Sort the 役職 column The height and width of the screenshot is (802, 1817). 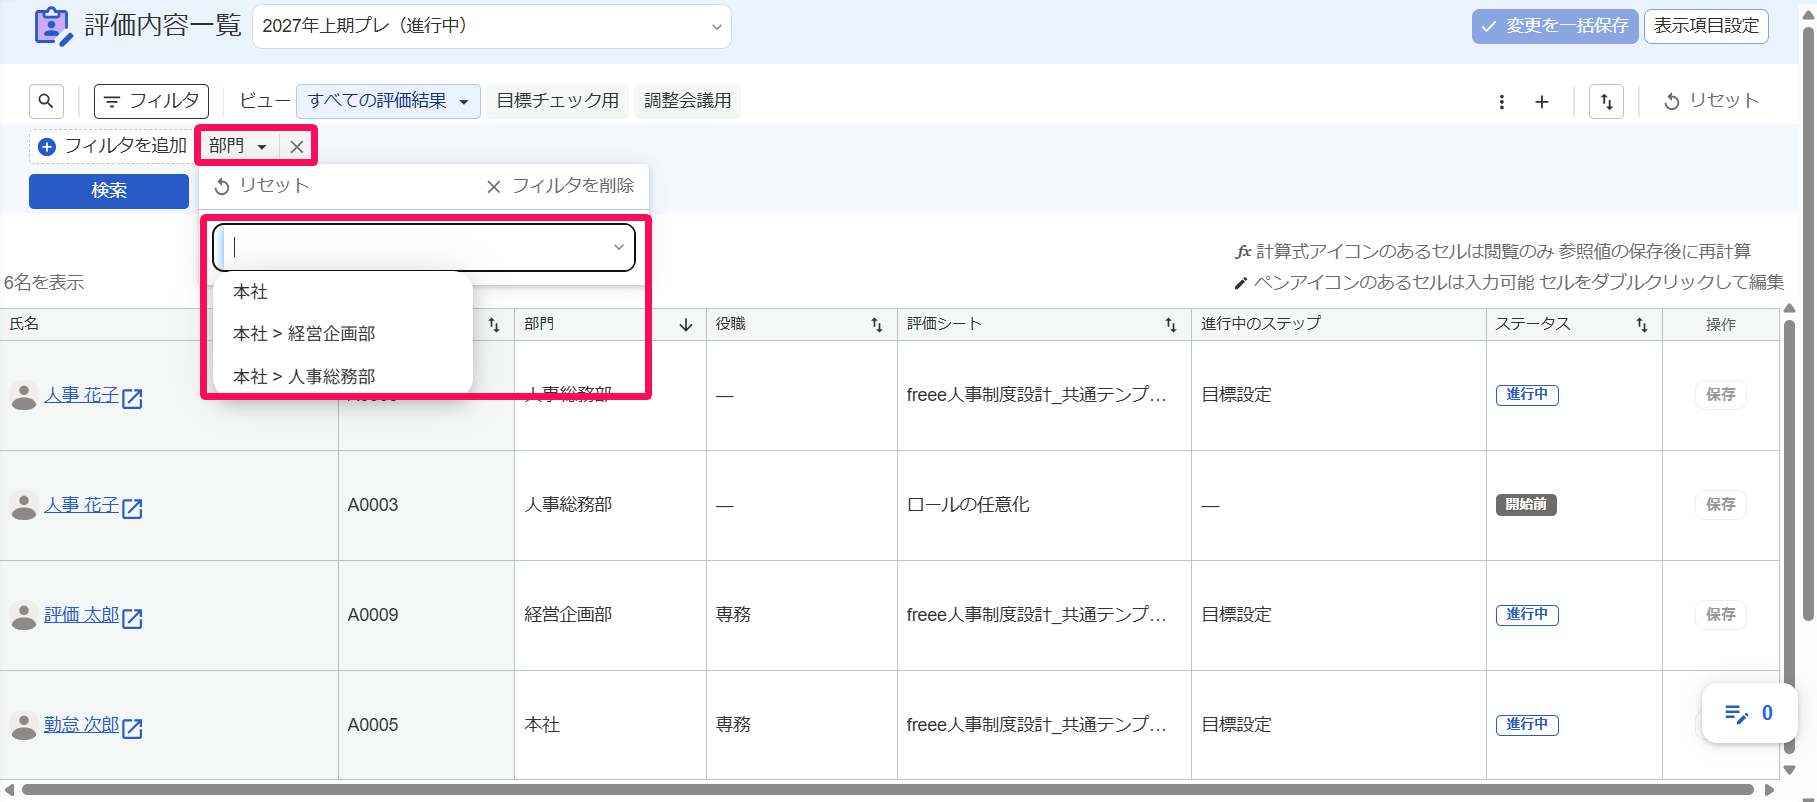[x=877, y=325]
